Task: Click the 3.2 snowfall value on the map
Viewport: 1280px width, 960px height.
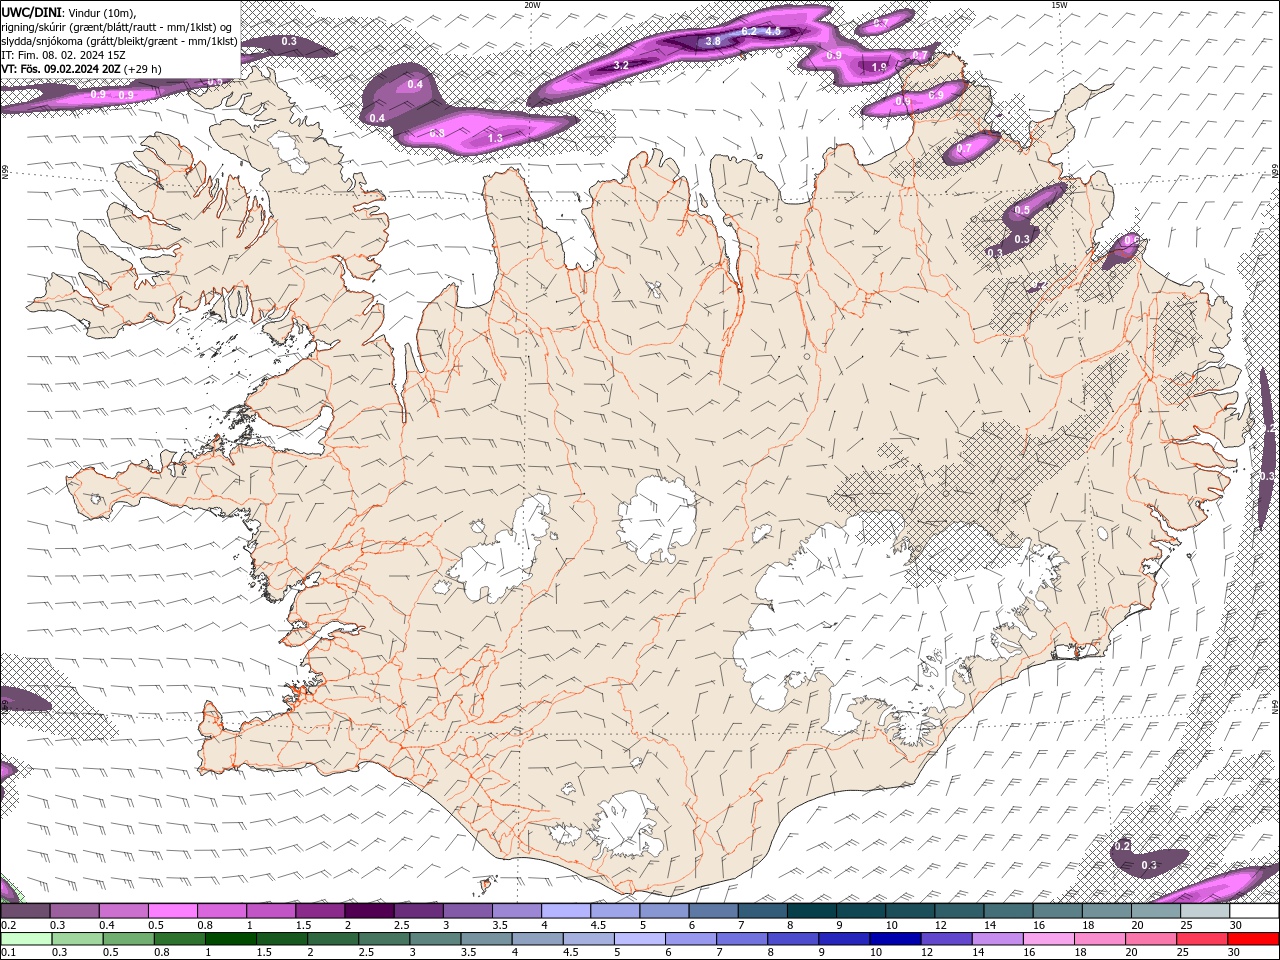Action: point(620,65)
